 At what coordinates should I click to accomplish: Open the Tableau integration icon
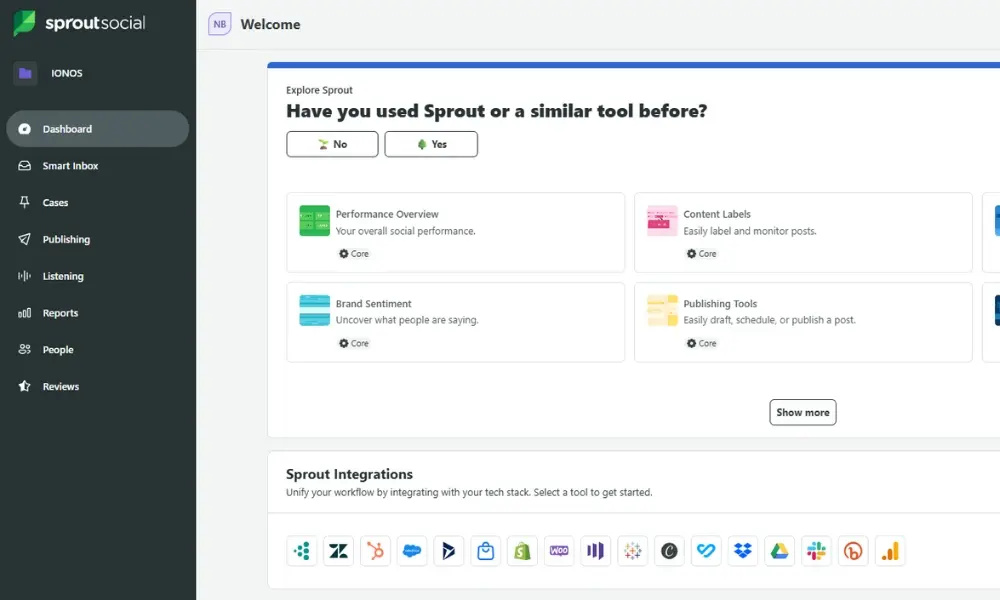tap(632, 551)
